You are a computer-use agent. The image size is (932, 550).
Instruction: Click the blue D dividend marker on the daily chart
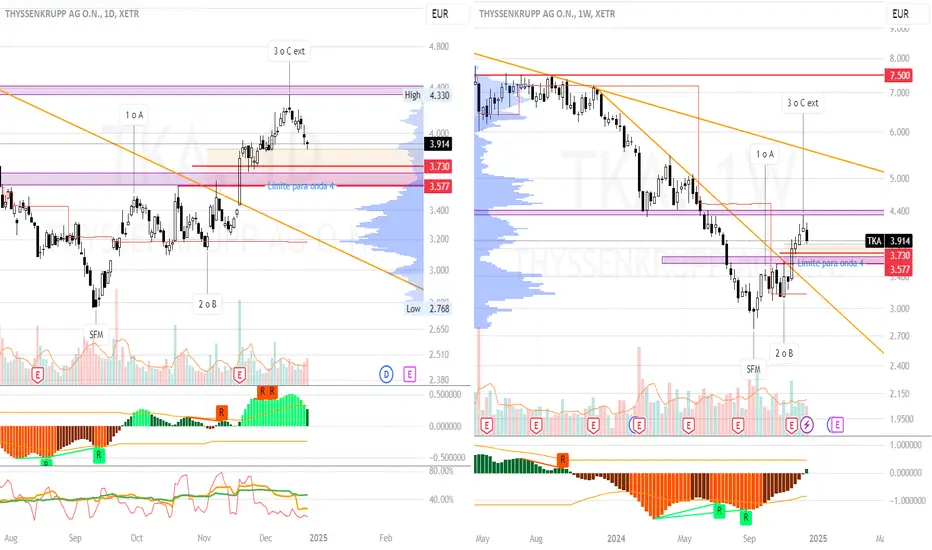[x=386, y=374]
